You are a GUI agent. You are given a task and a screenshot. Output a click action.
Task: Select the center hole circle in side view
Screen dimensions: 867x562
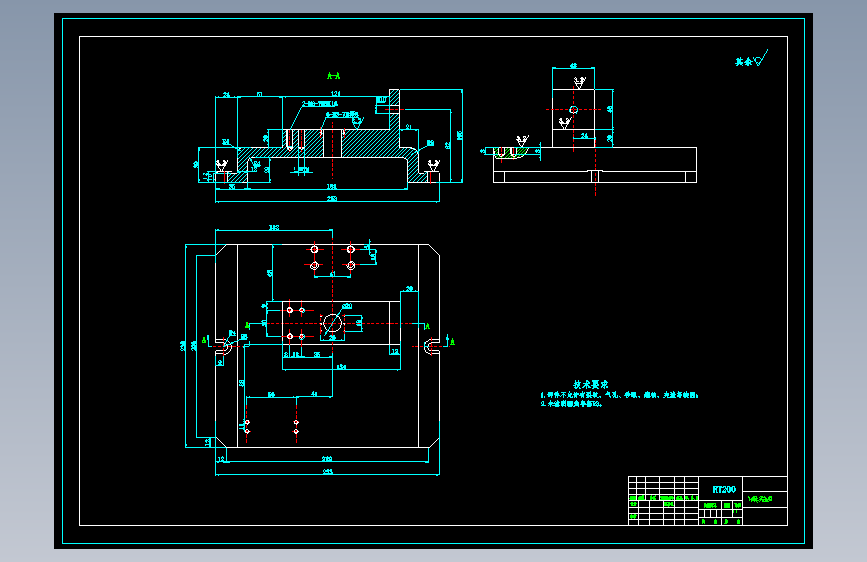[573, 110]
